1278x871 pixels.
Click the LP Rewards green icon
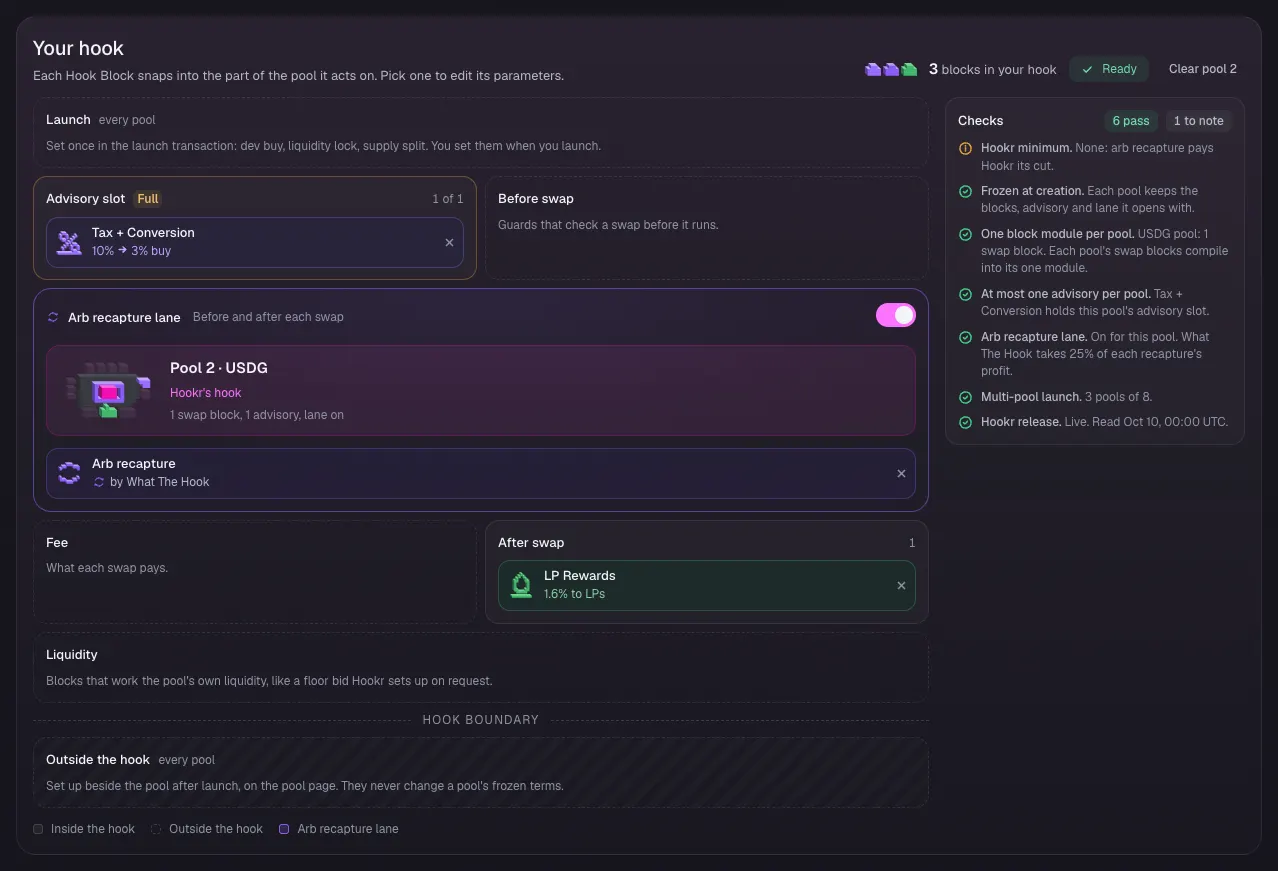(521, 585)
